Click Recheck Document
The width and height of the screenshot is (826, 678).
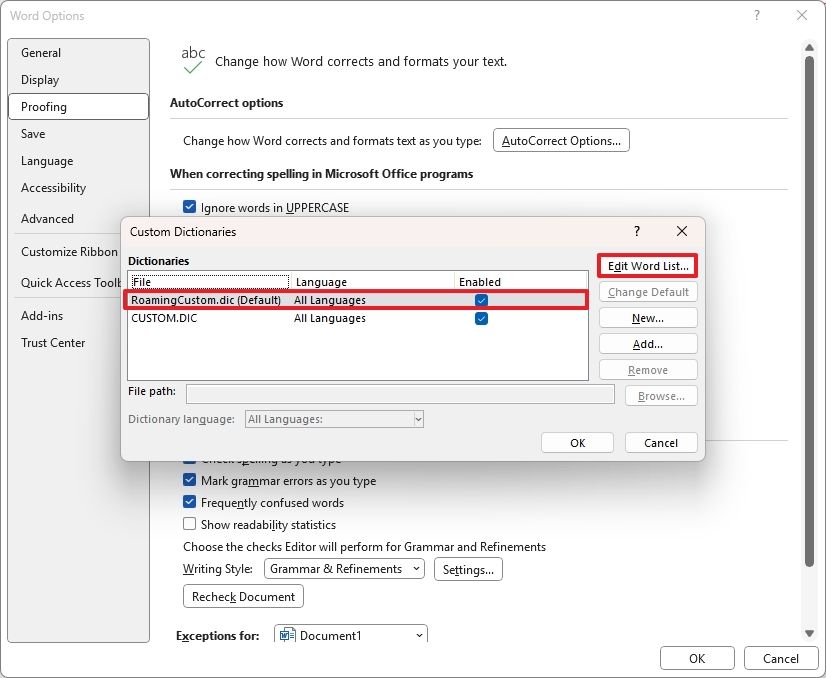(242, 596)
